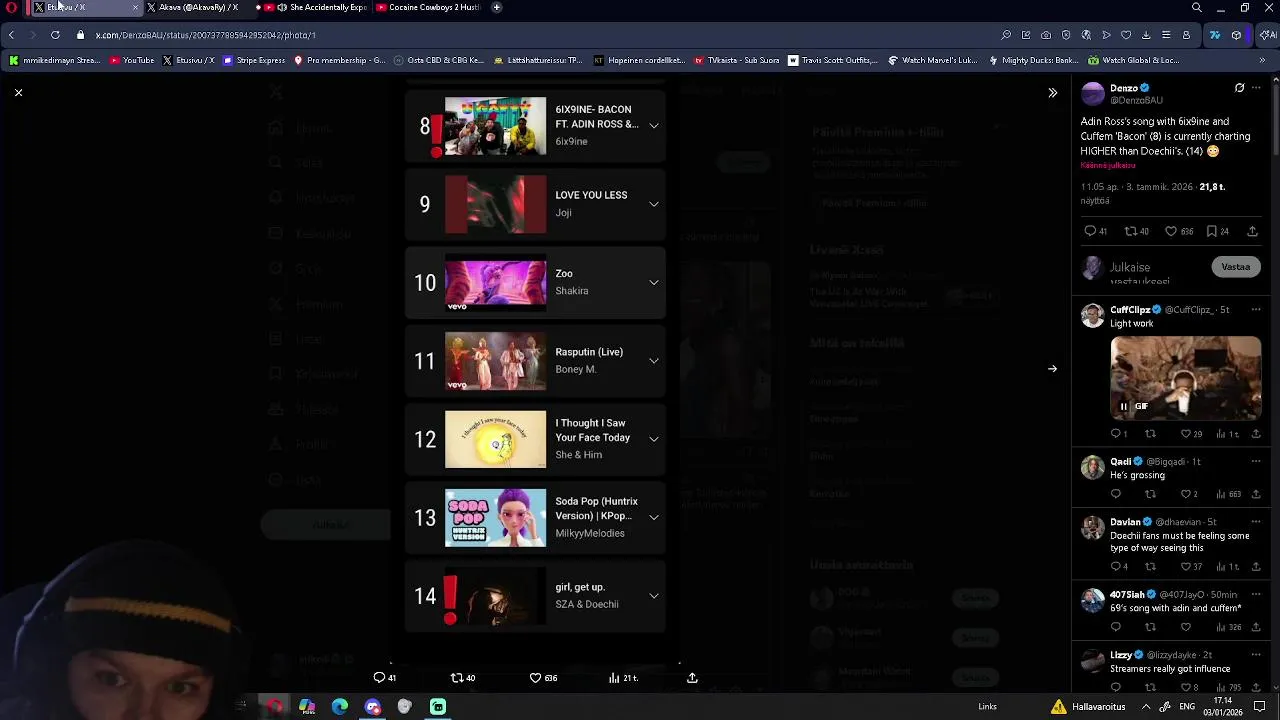Expand the 6IX9INE- BACON chart entry
The height and width of the screenshot is (720, 1280).
pos(653,126)
